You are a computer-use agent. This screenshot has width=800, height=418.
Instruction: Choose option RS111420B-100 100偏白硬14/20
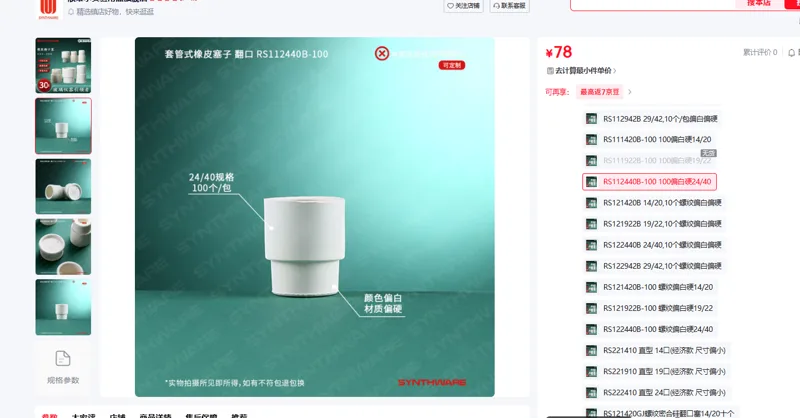648,139
